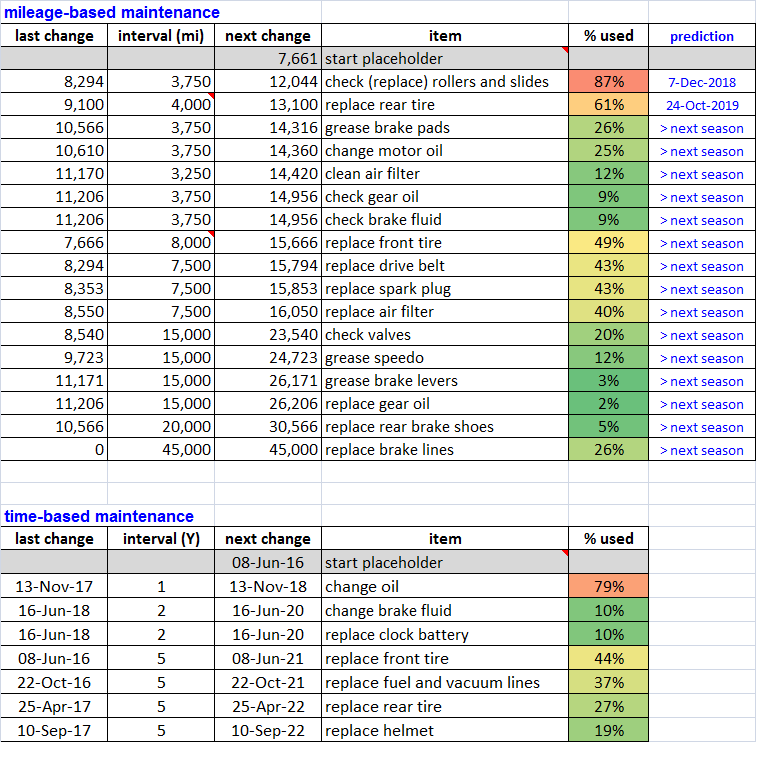Click the 23,540 next change cell
Screen dimensions: 768x758
click(268, 335)
